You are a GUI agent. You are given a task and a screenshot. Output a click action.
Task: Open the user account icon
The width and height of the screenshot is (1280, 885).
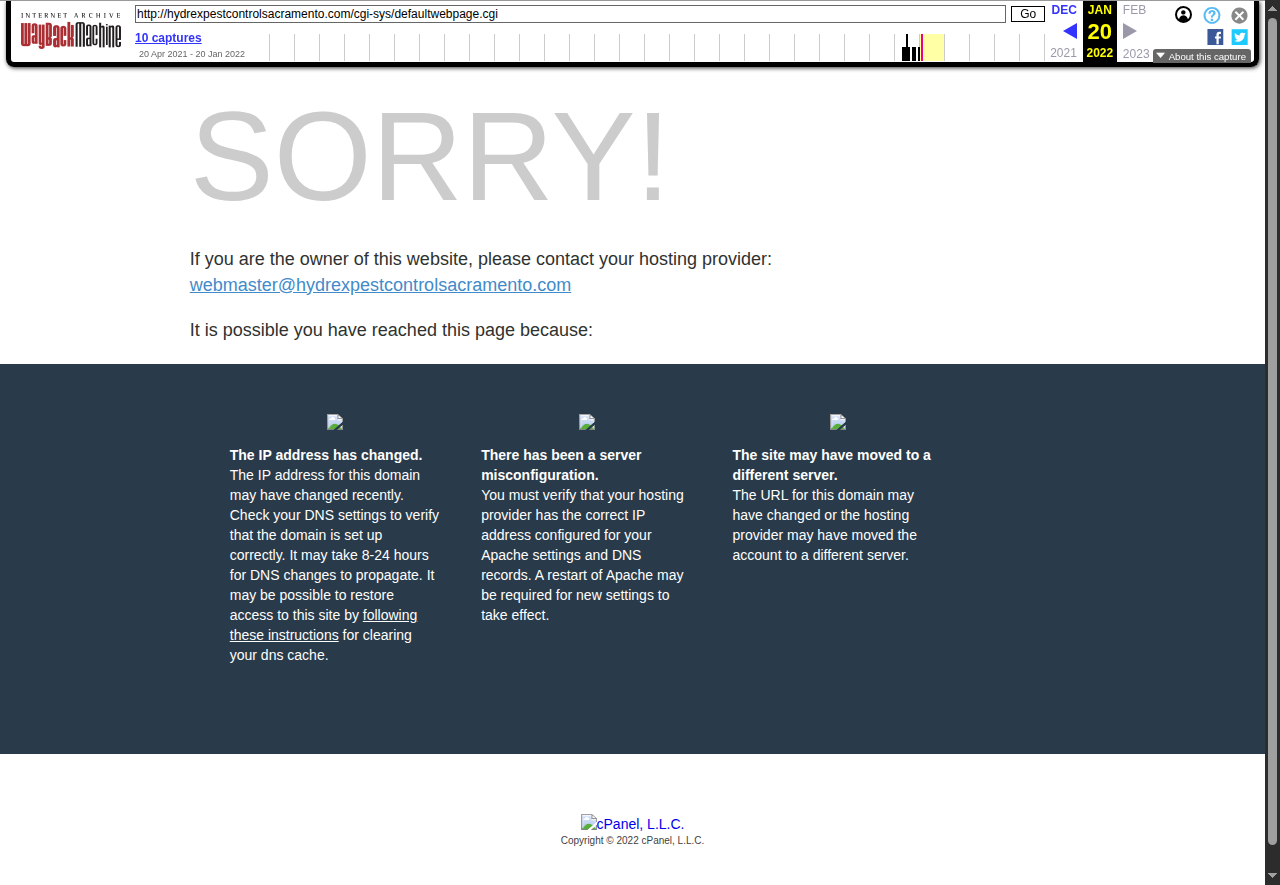point(1183,15)
